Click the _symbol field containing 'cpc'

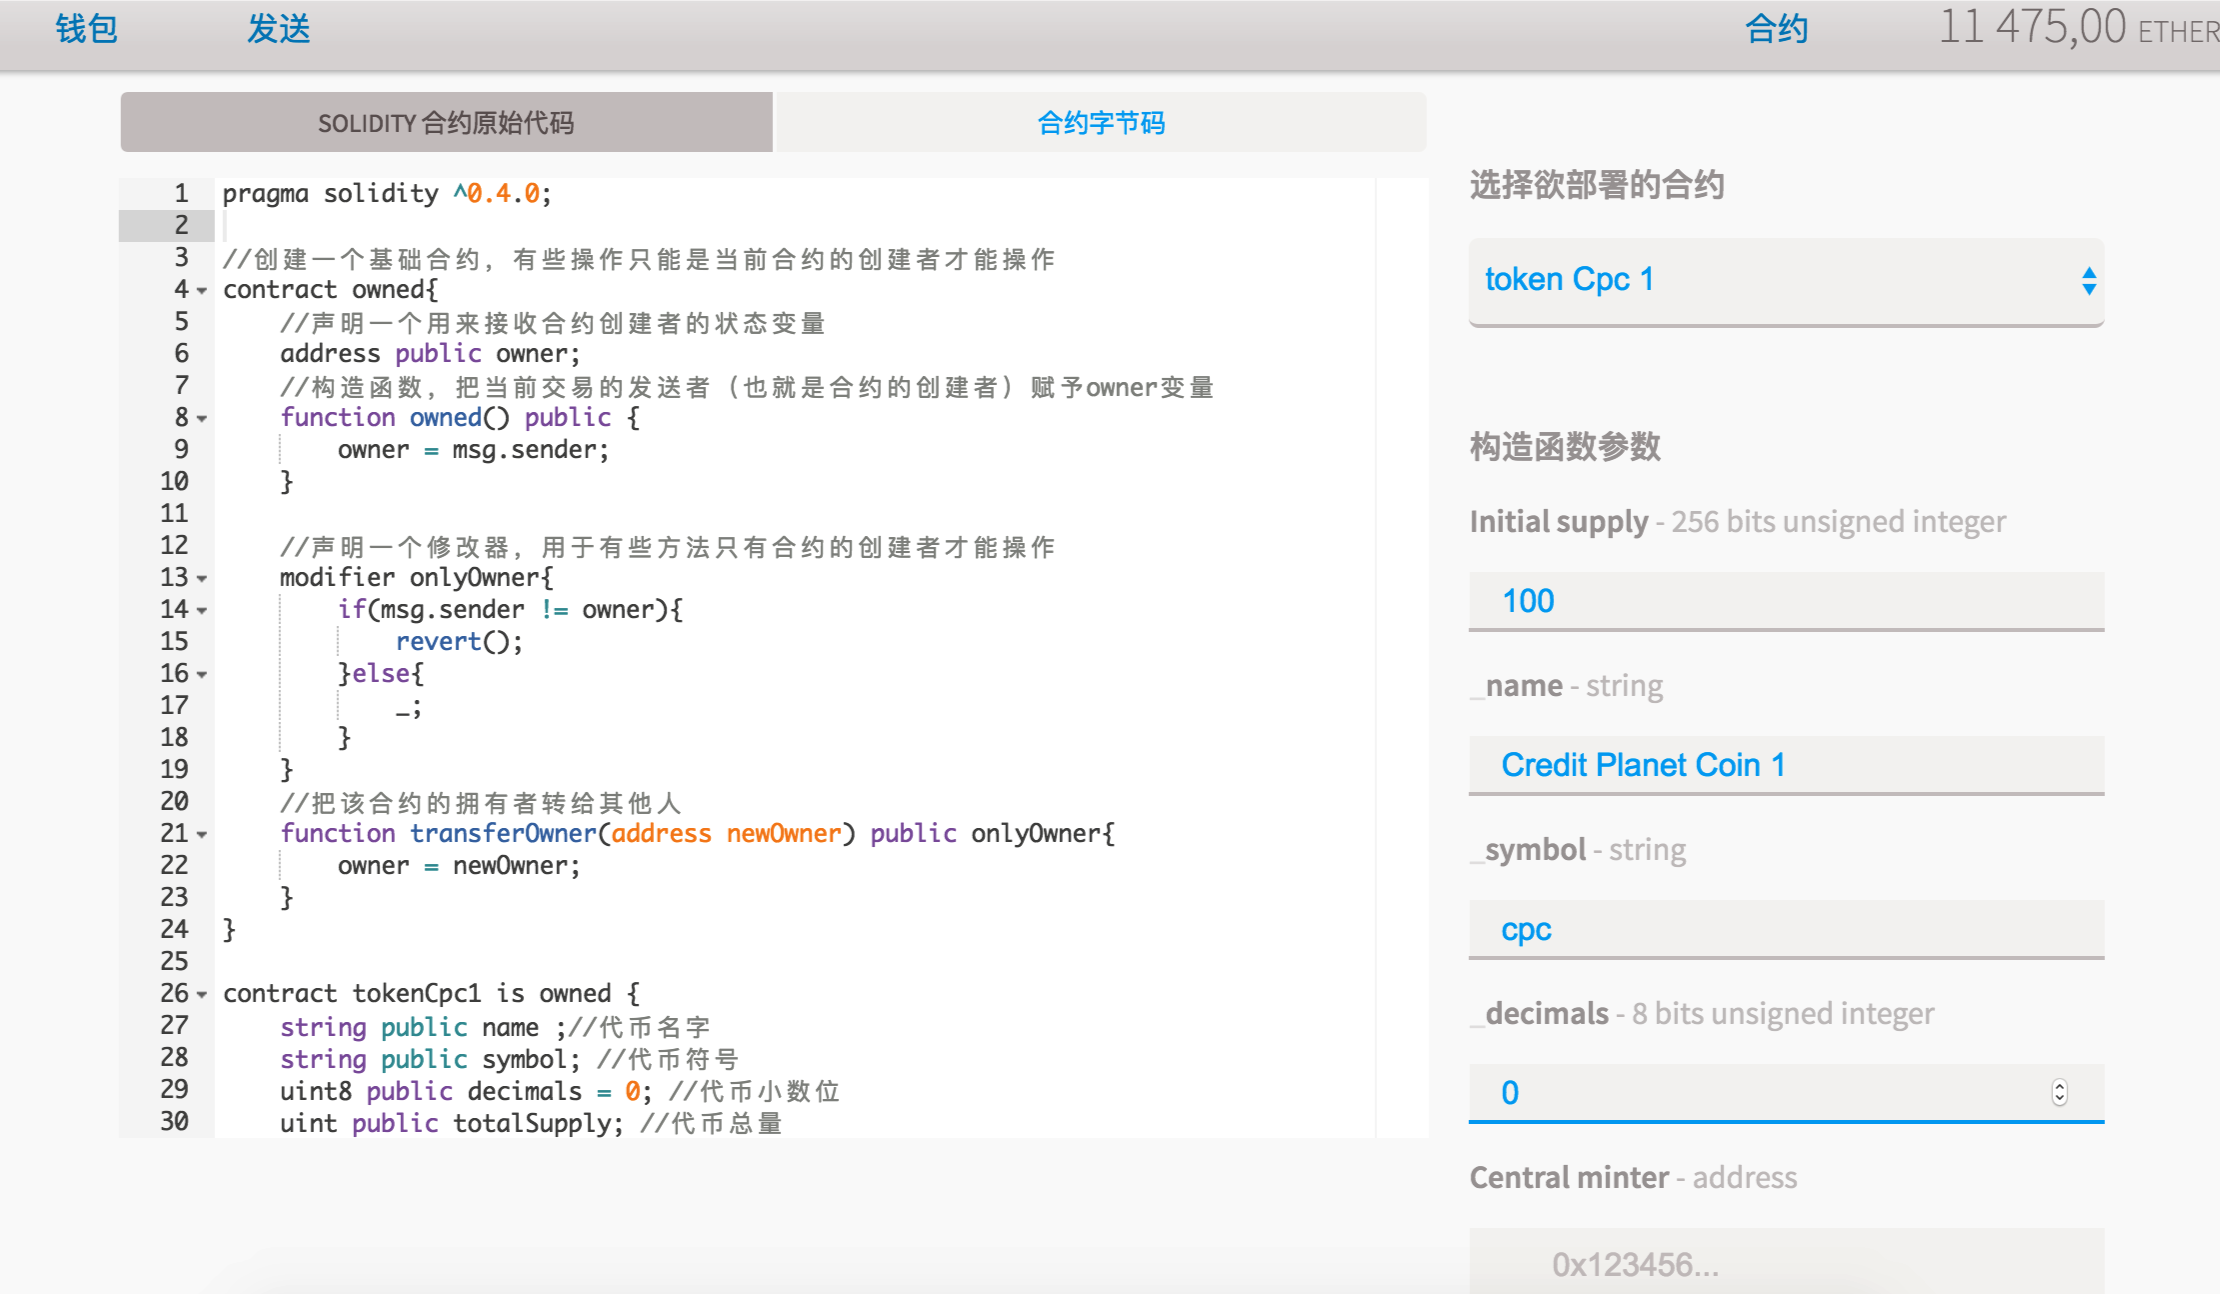click(x=1786, y=929)
